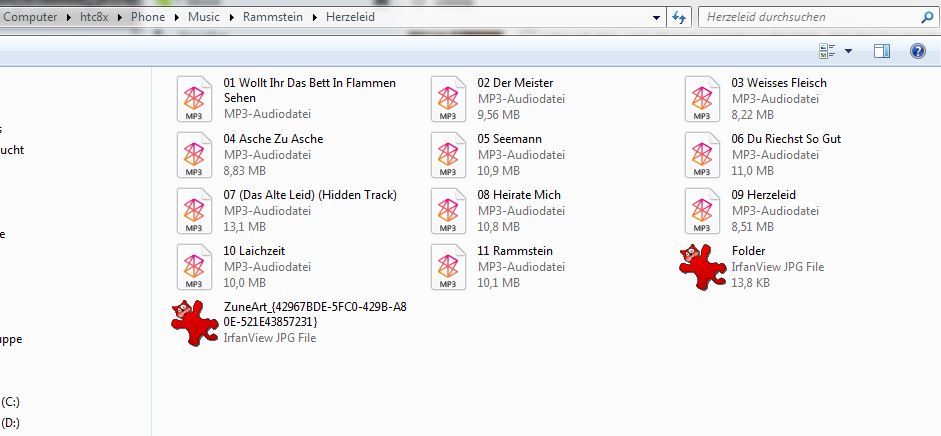Click the '8,22 MB' size of Weisses Fleisch

pos(753,115)
